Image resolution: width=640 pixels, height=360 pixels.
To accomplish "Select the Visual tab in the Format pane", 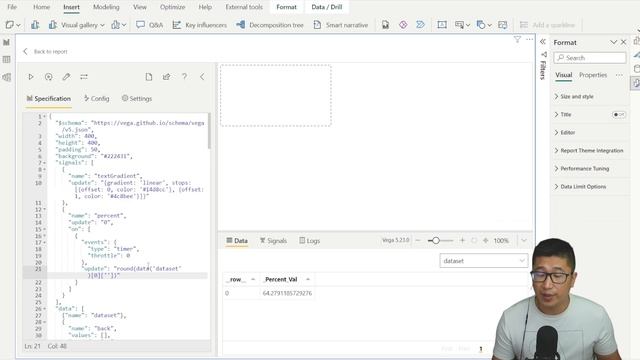I will point(564,75).
